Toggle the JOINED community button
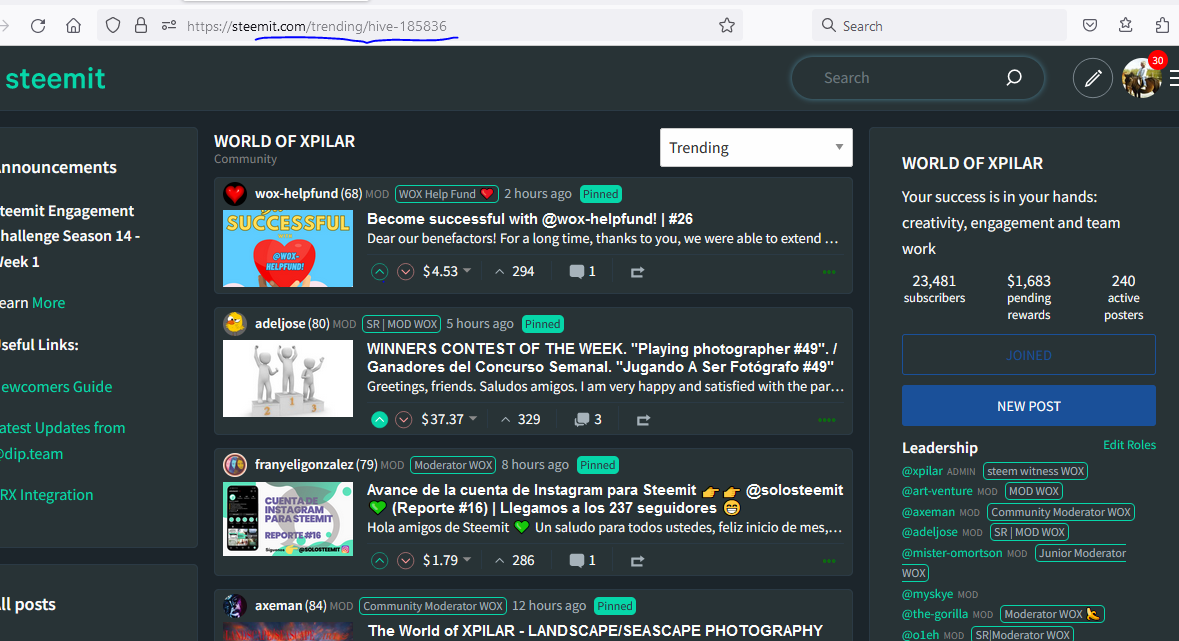This screenshot has height=641, width=1179. (1029, 354)
